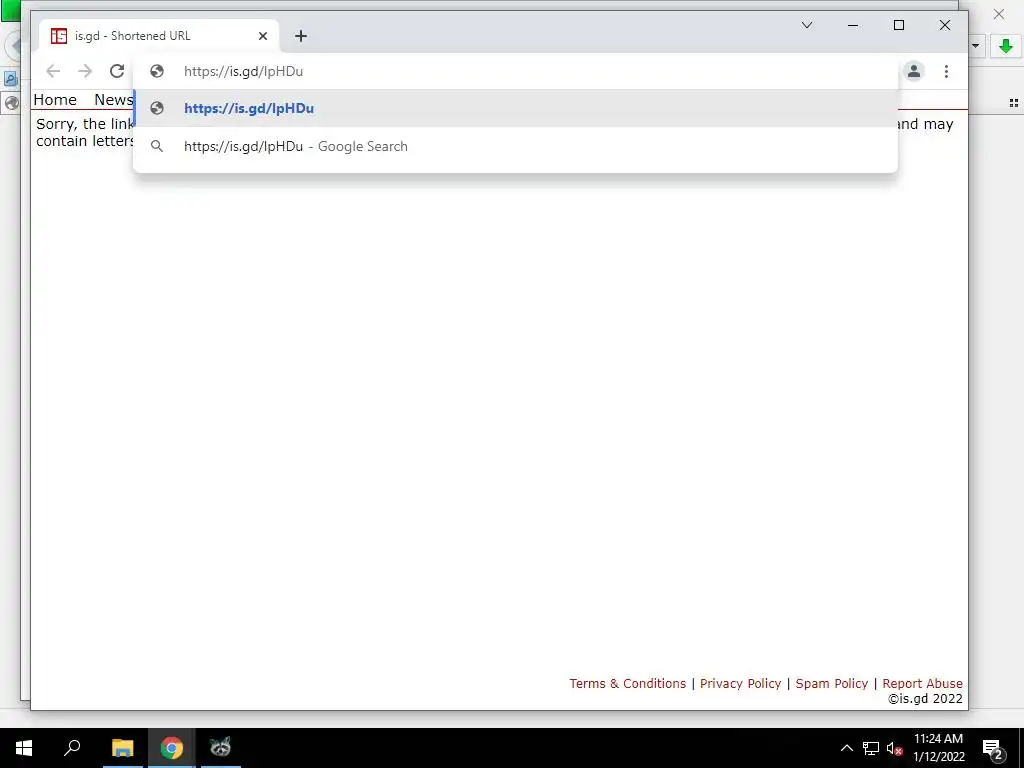Reload the page in Chrome
Screen dimensions: 1024x768
coord(117,71)
